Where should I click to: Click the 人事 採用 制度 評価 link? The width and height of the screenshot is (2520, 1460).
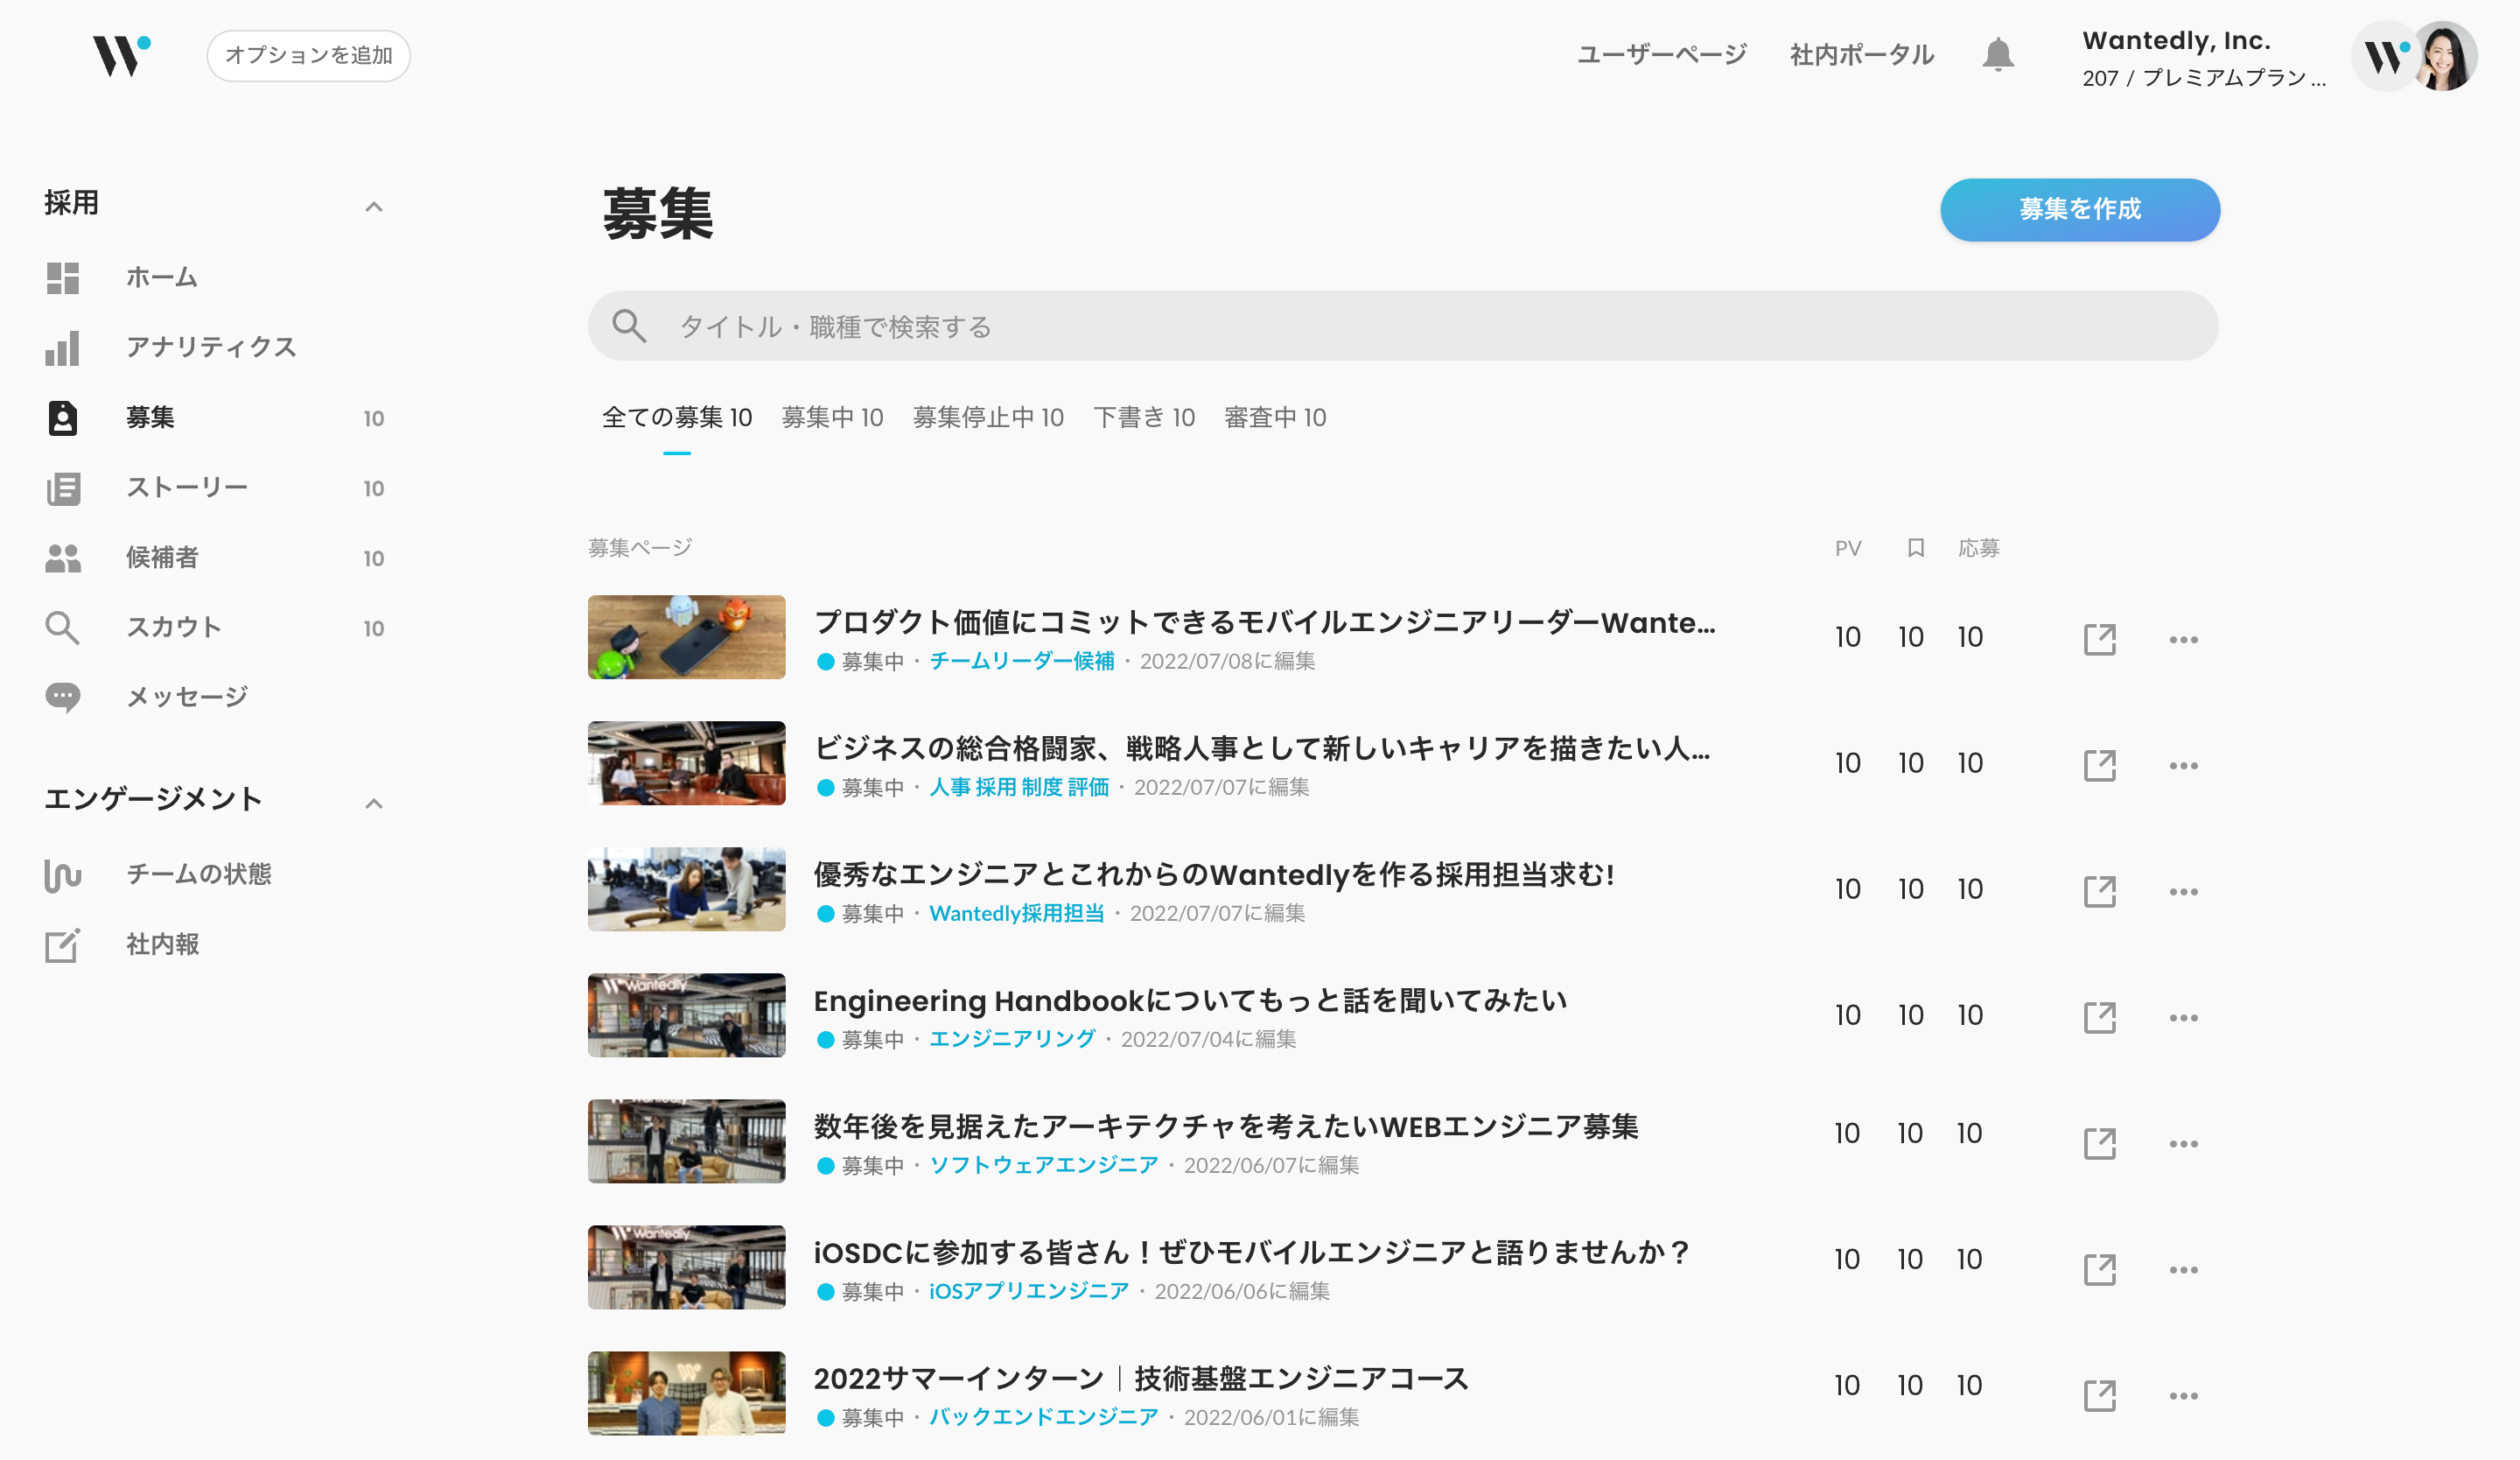tap(1019, 787)
